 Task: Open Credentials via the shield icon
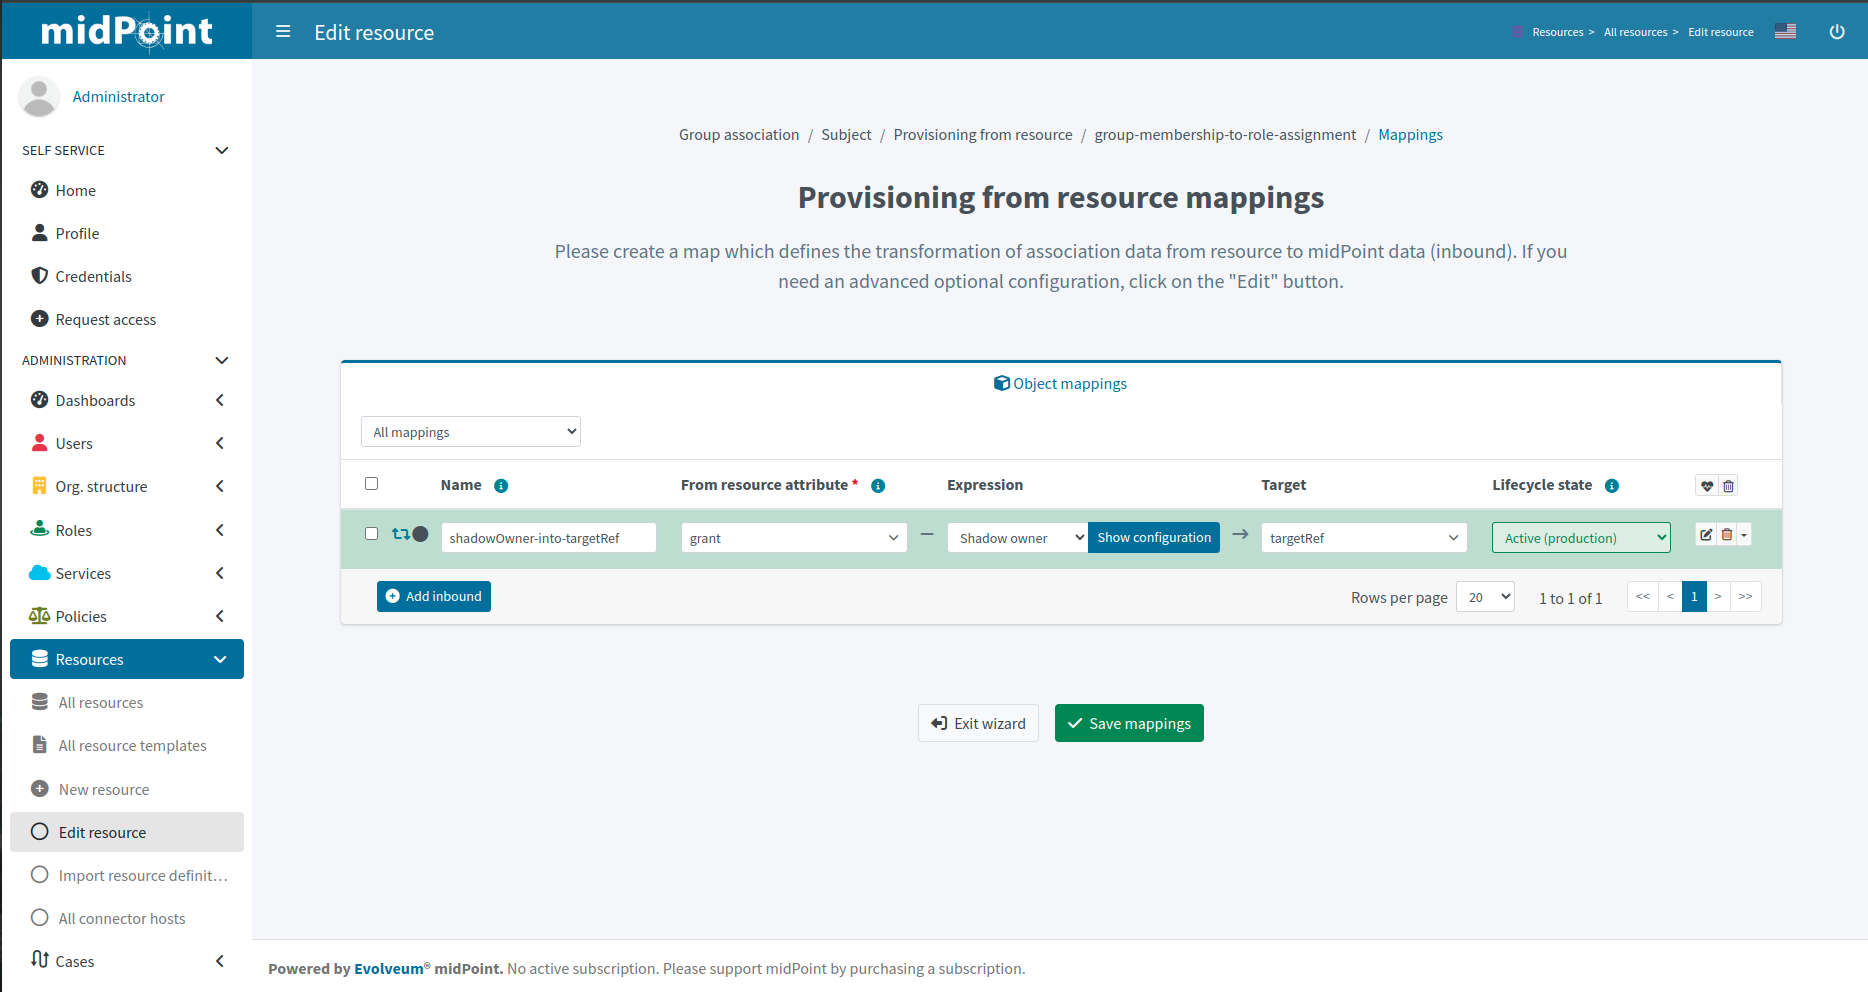pyautogui.click(x=40, y=276)
